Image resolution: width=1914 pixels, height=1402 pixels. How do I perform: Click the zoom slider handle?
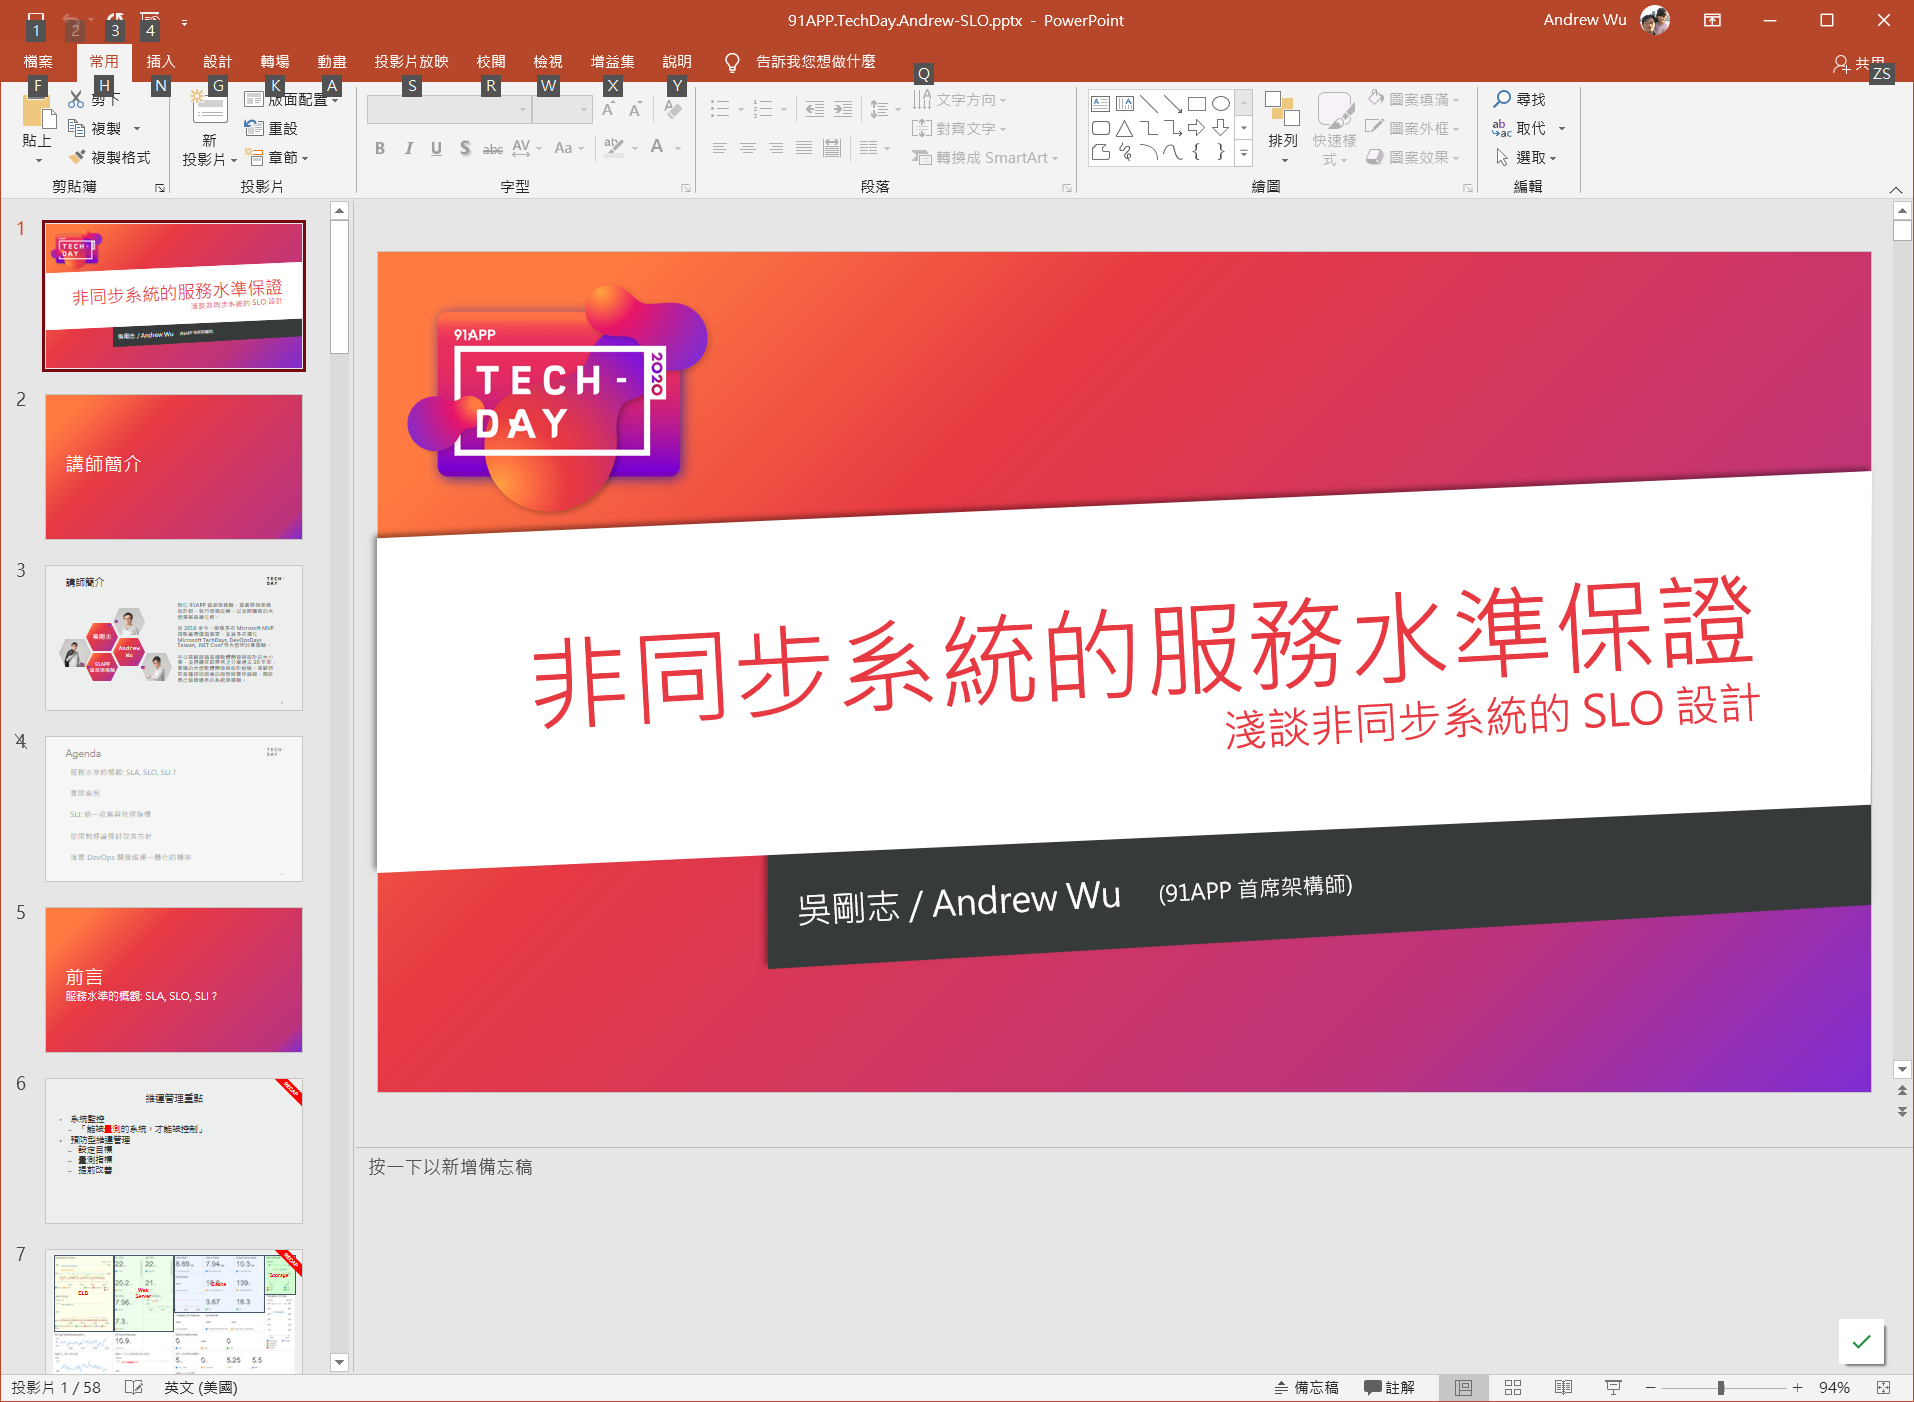1720,1387
